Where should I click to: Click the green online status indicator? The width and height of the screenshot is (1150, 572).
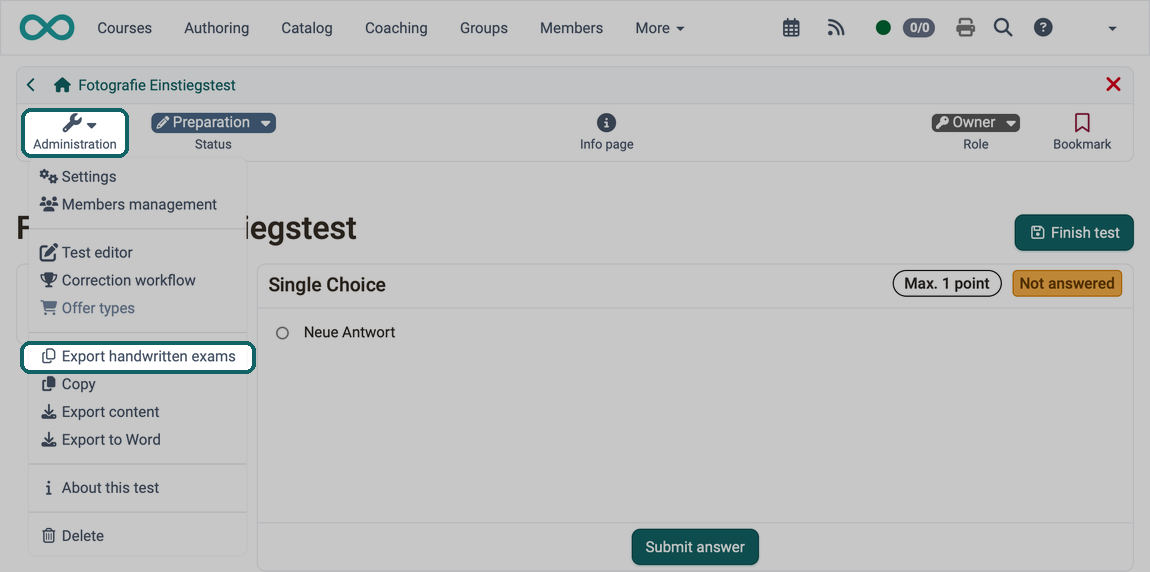coord(883,28)
